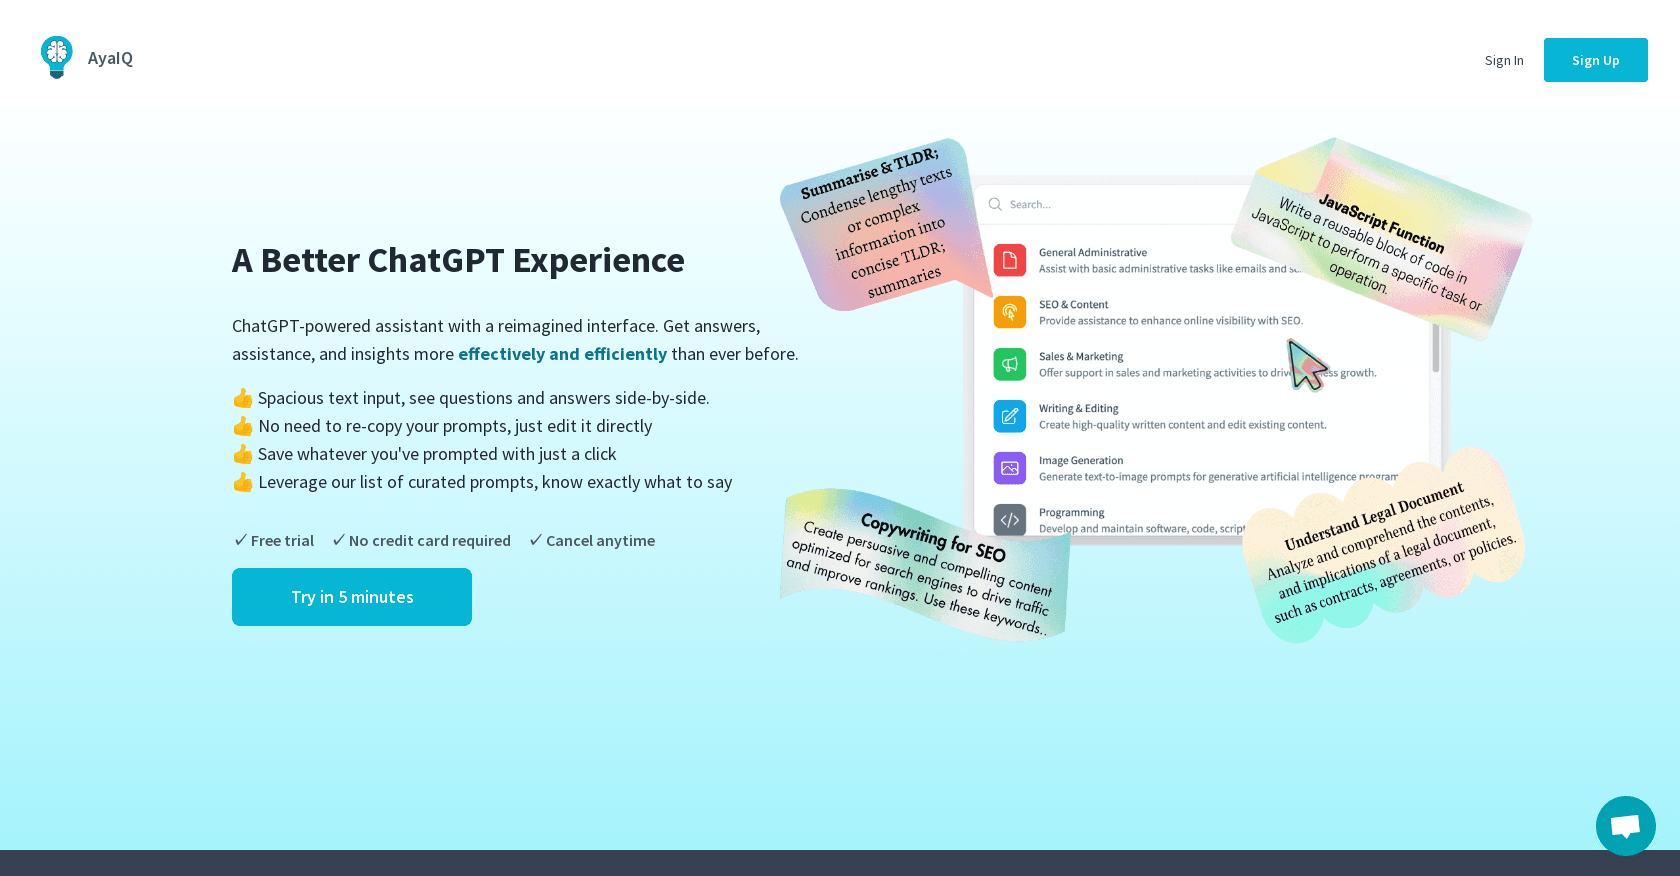Click the 'Image Generation' row title
The width and height of the screenshot is (1680, 876).
click(x=1081, y=461)
